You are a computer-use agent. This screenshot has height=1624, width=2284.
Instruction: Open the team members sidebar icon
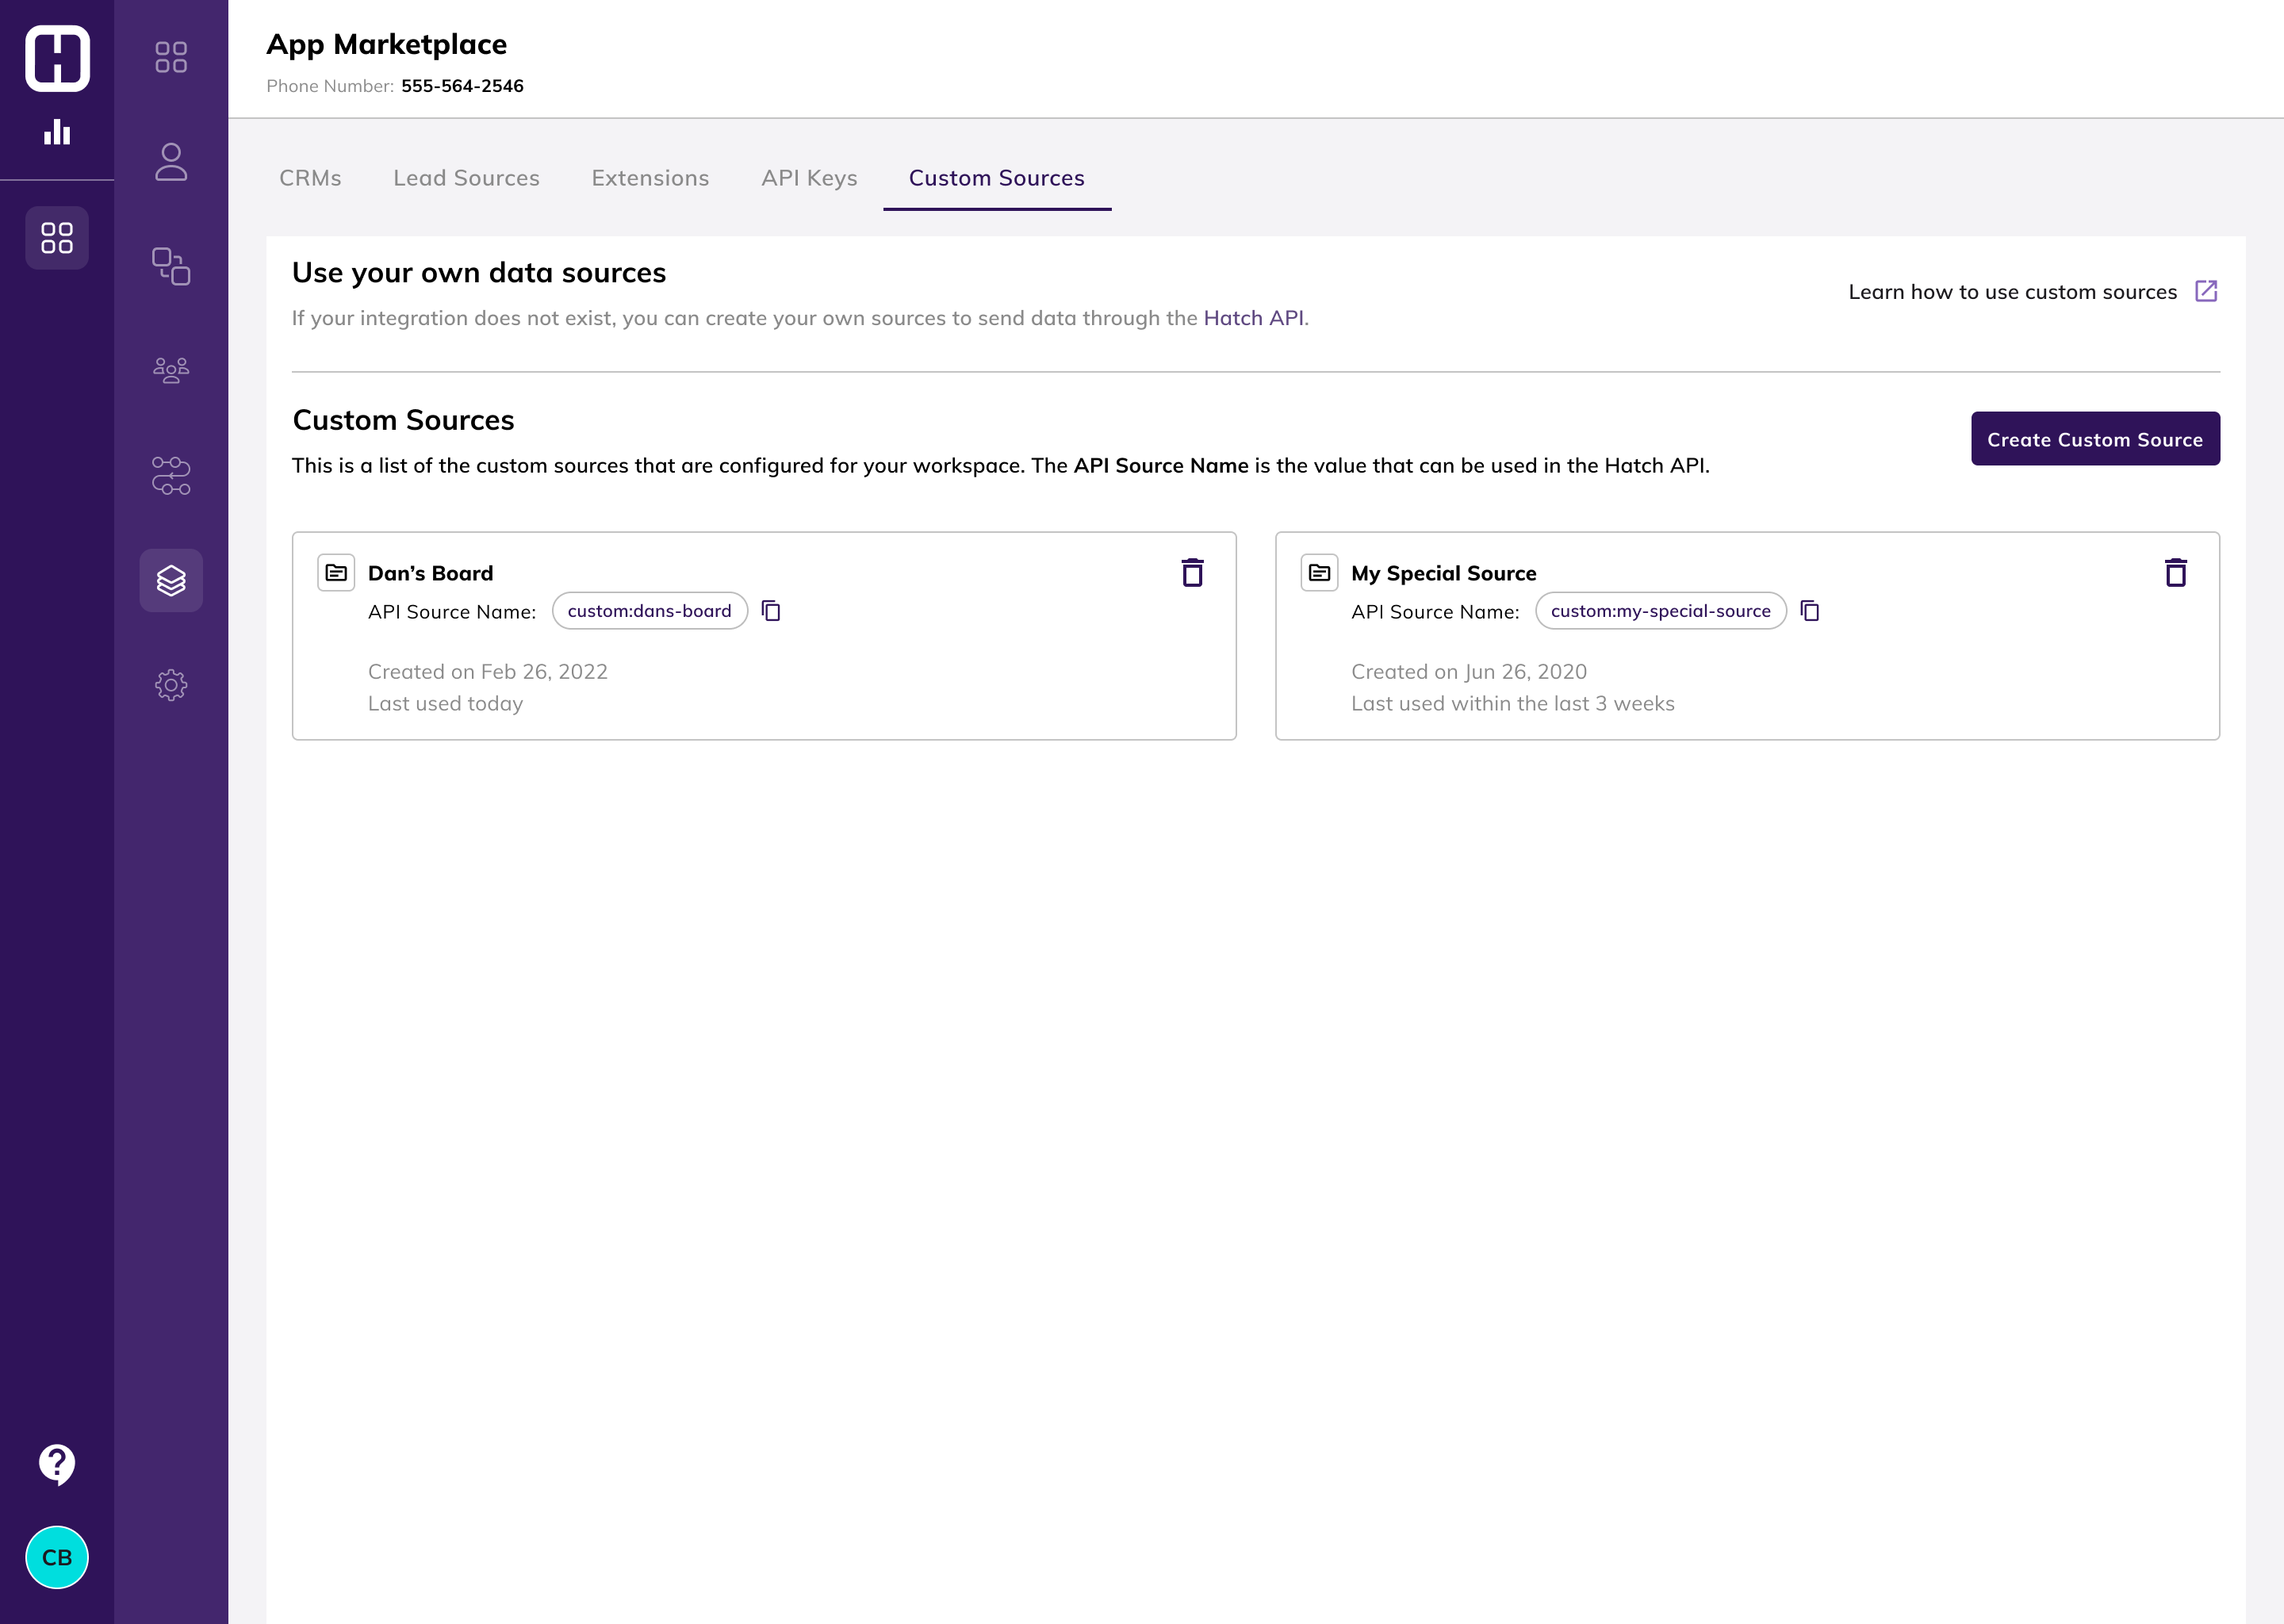[171, 371]
